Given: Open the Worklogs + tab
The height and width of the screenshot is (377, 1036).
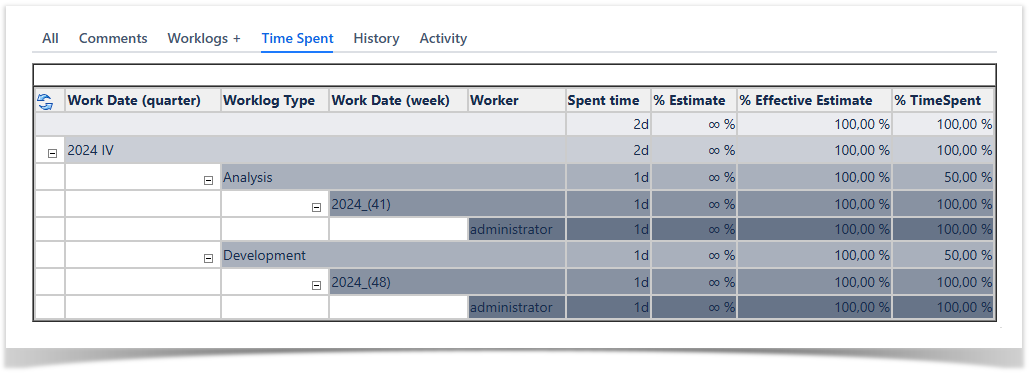Looking at the screenshot, I should 204,38.
